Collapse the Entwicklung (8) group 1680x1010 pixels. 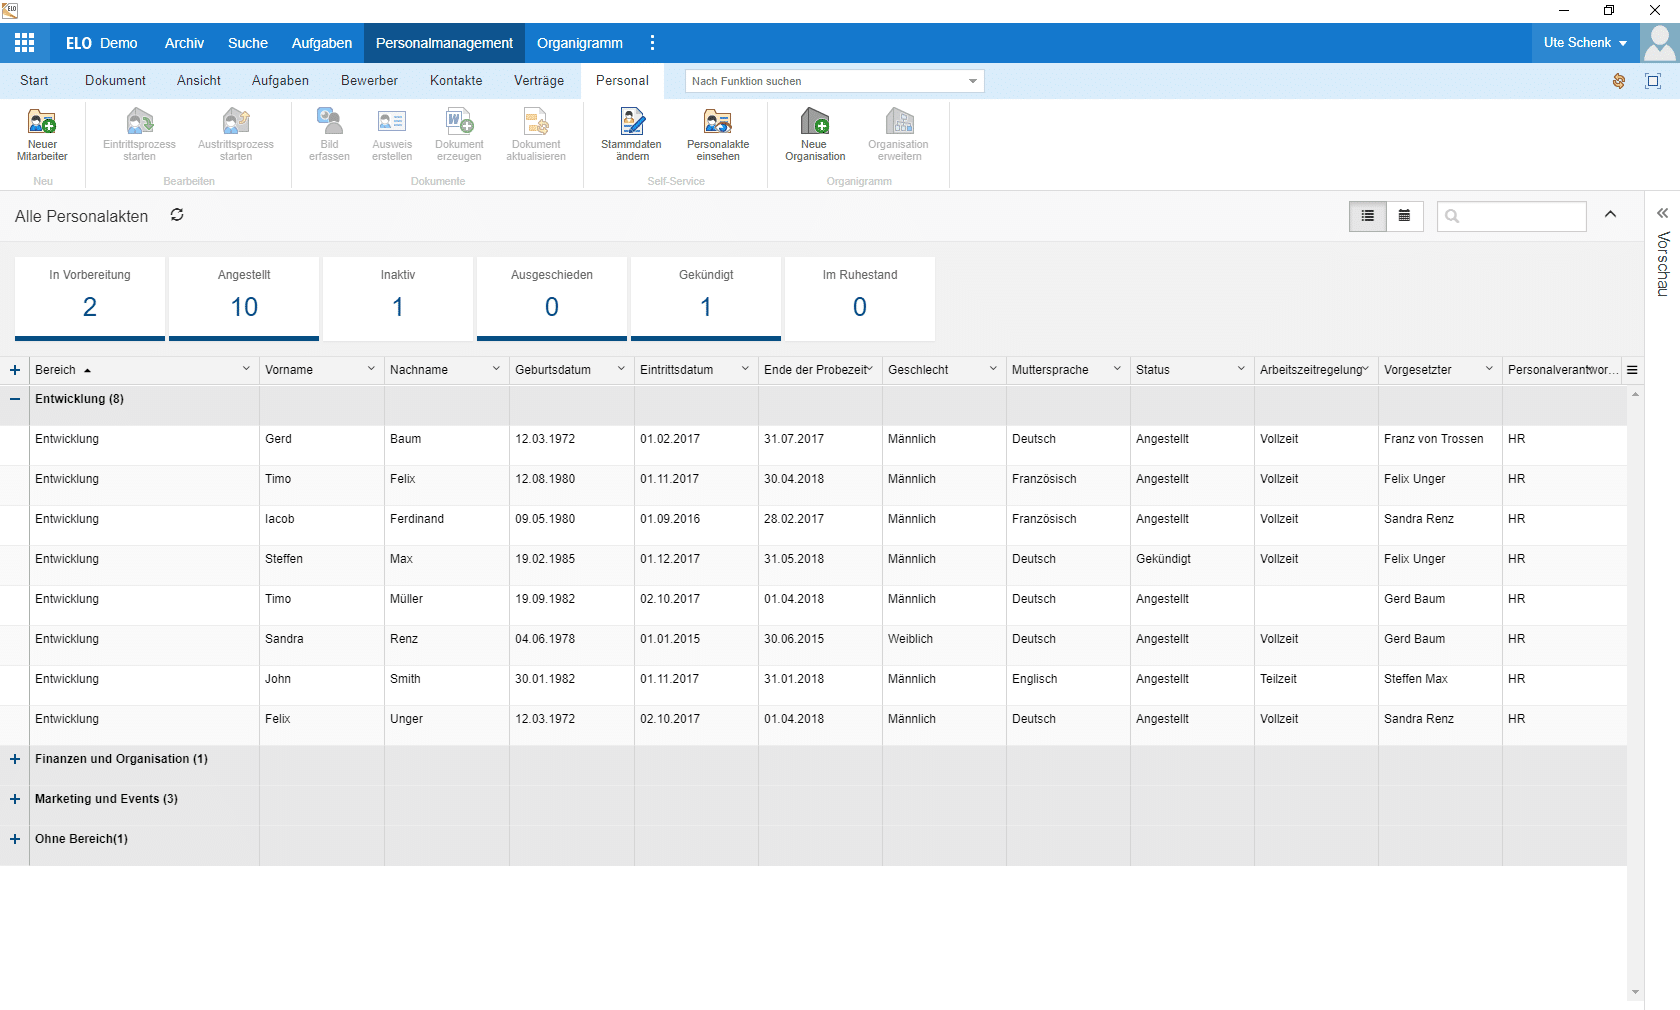click(x=15, y=399)
